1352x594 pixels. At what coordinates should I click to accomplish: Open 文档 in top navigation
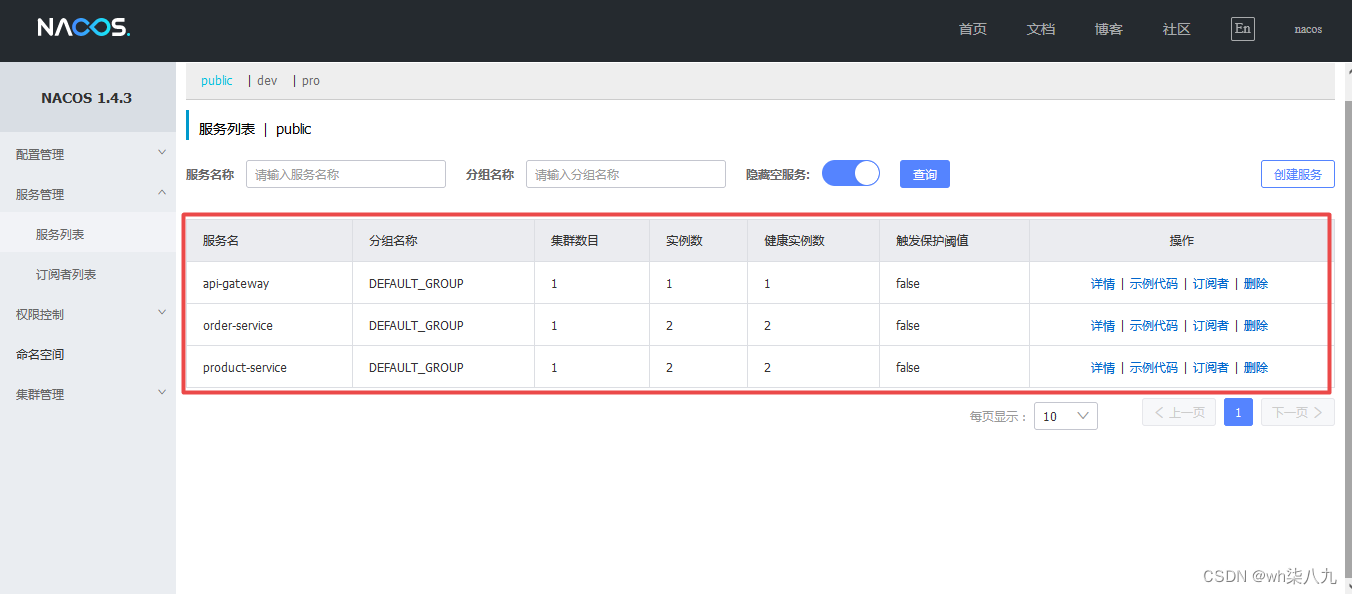(x=1041, y=29)
